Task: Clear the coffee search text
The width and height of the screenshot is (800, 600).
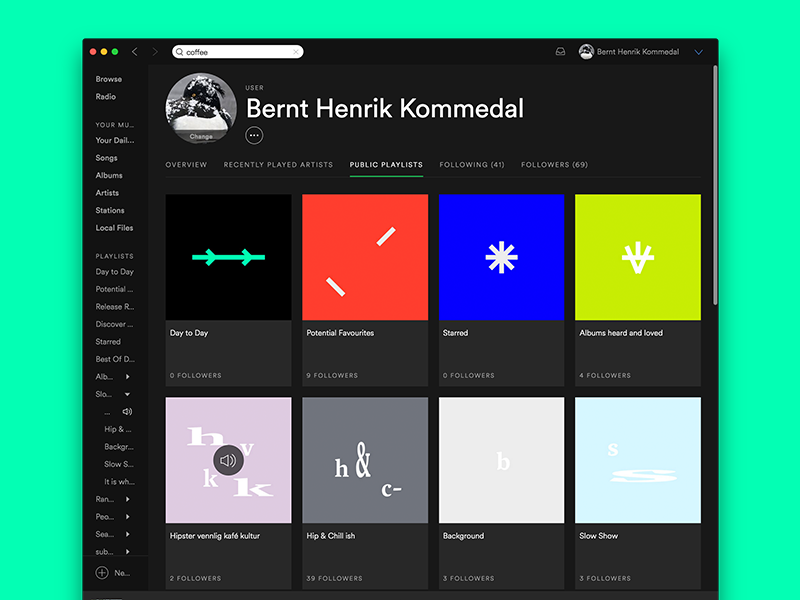Action: tap(296, 52)
